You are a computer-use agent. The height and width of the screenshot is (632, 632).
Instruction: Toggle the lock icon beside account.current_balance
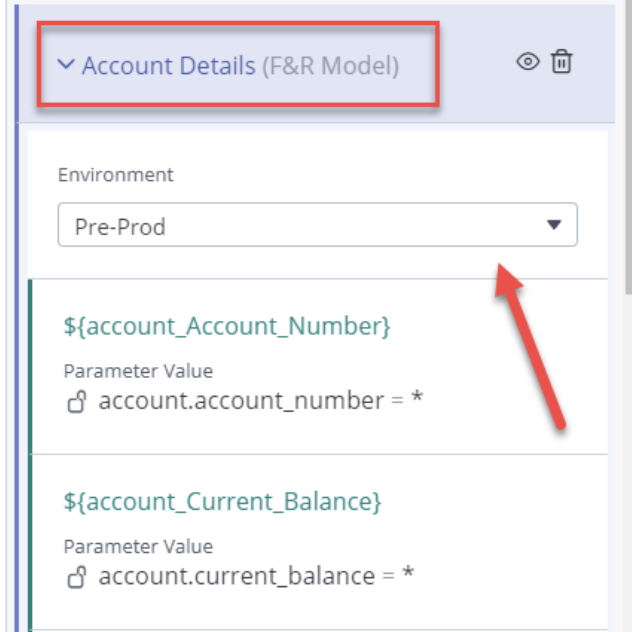(x=77, y=577)
